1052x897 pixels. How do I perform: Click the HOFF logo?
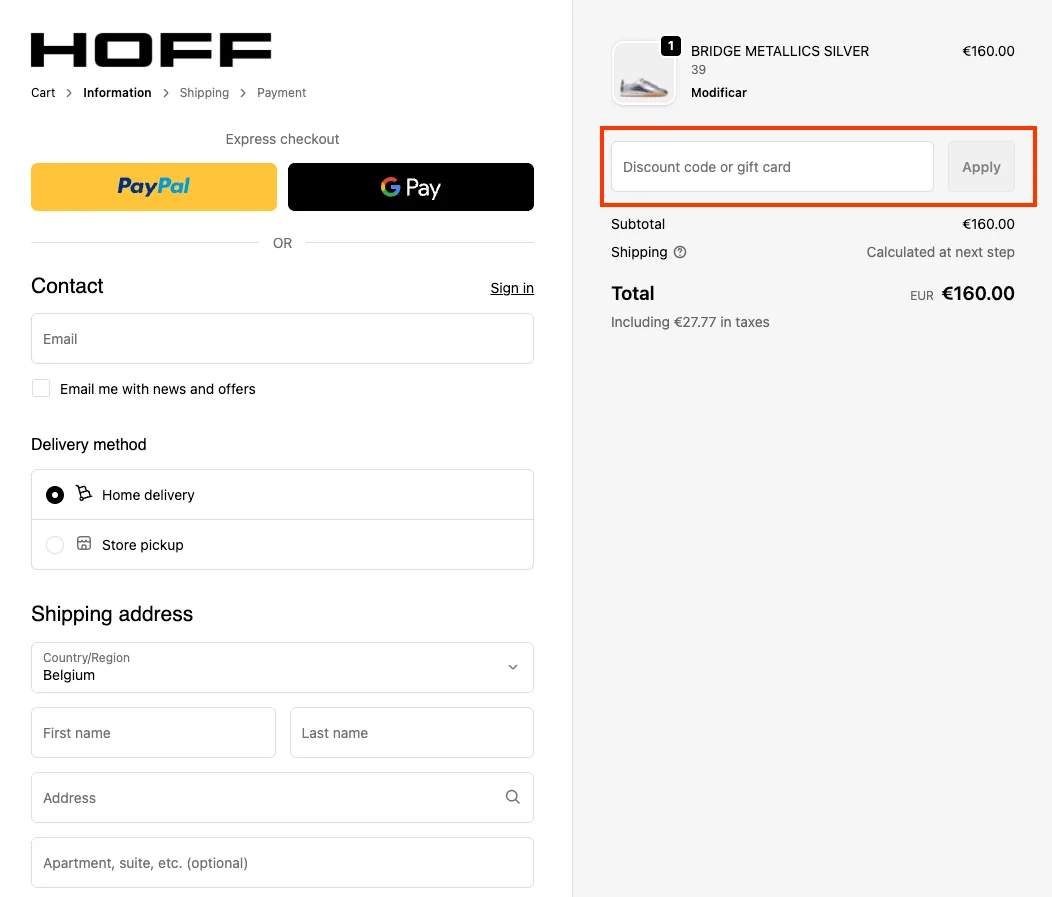pos(151,50)
